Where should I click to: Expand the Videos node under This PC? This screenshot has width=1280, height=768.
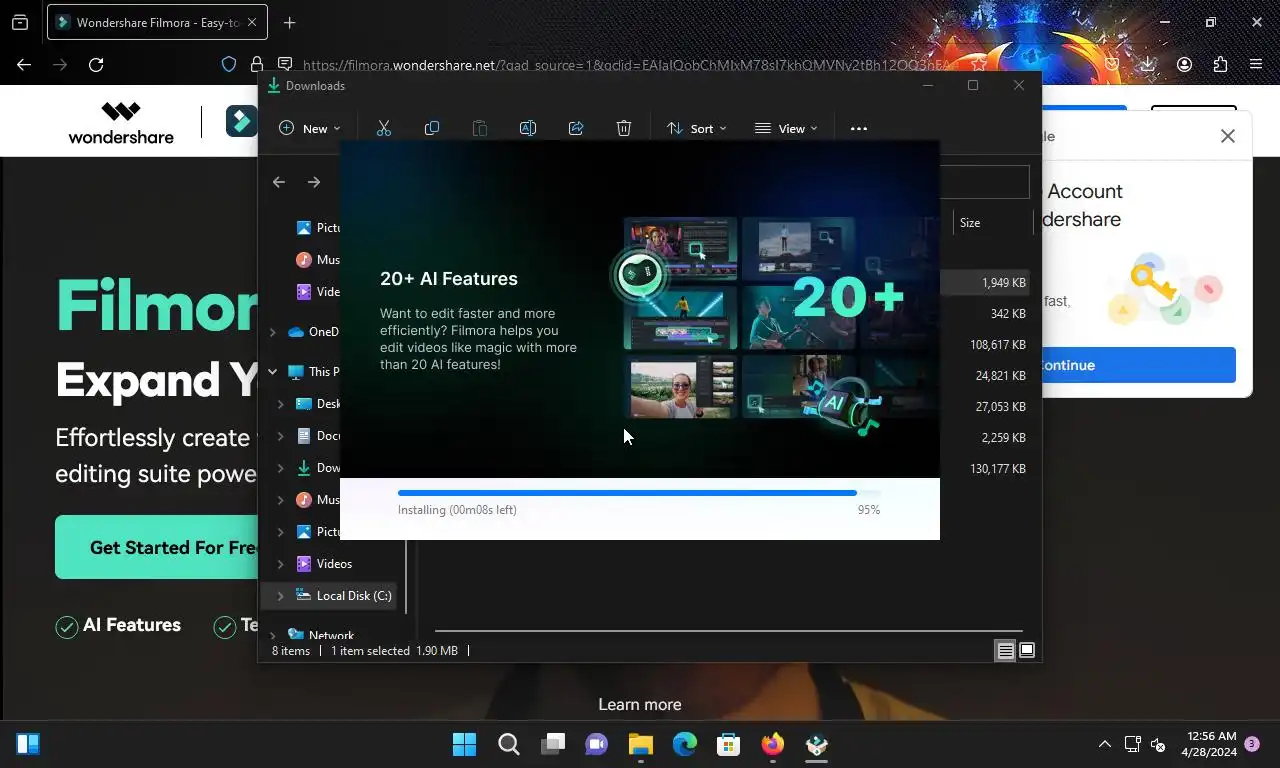[280, 564]
